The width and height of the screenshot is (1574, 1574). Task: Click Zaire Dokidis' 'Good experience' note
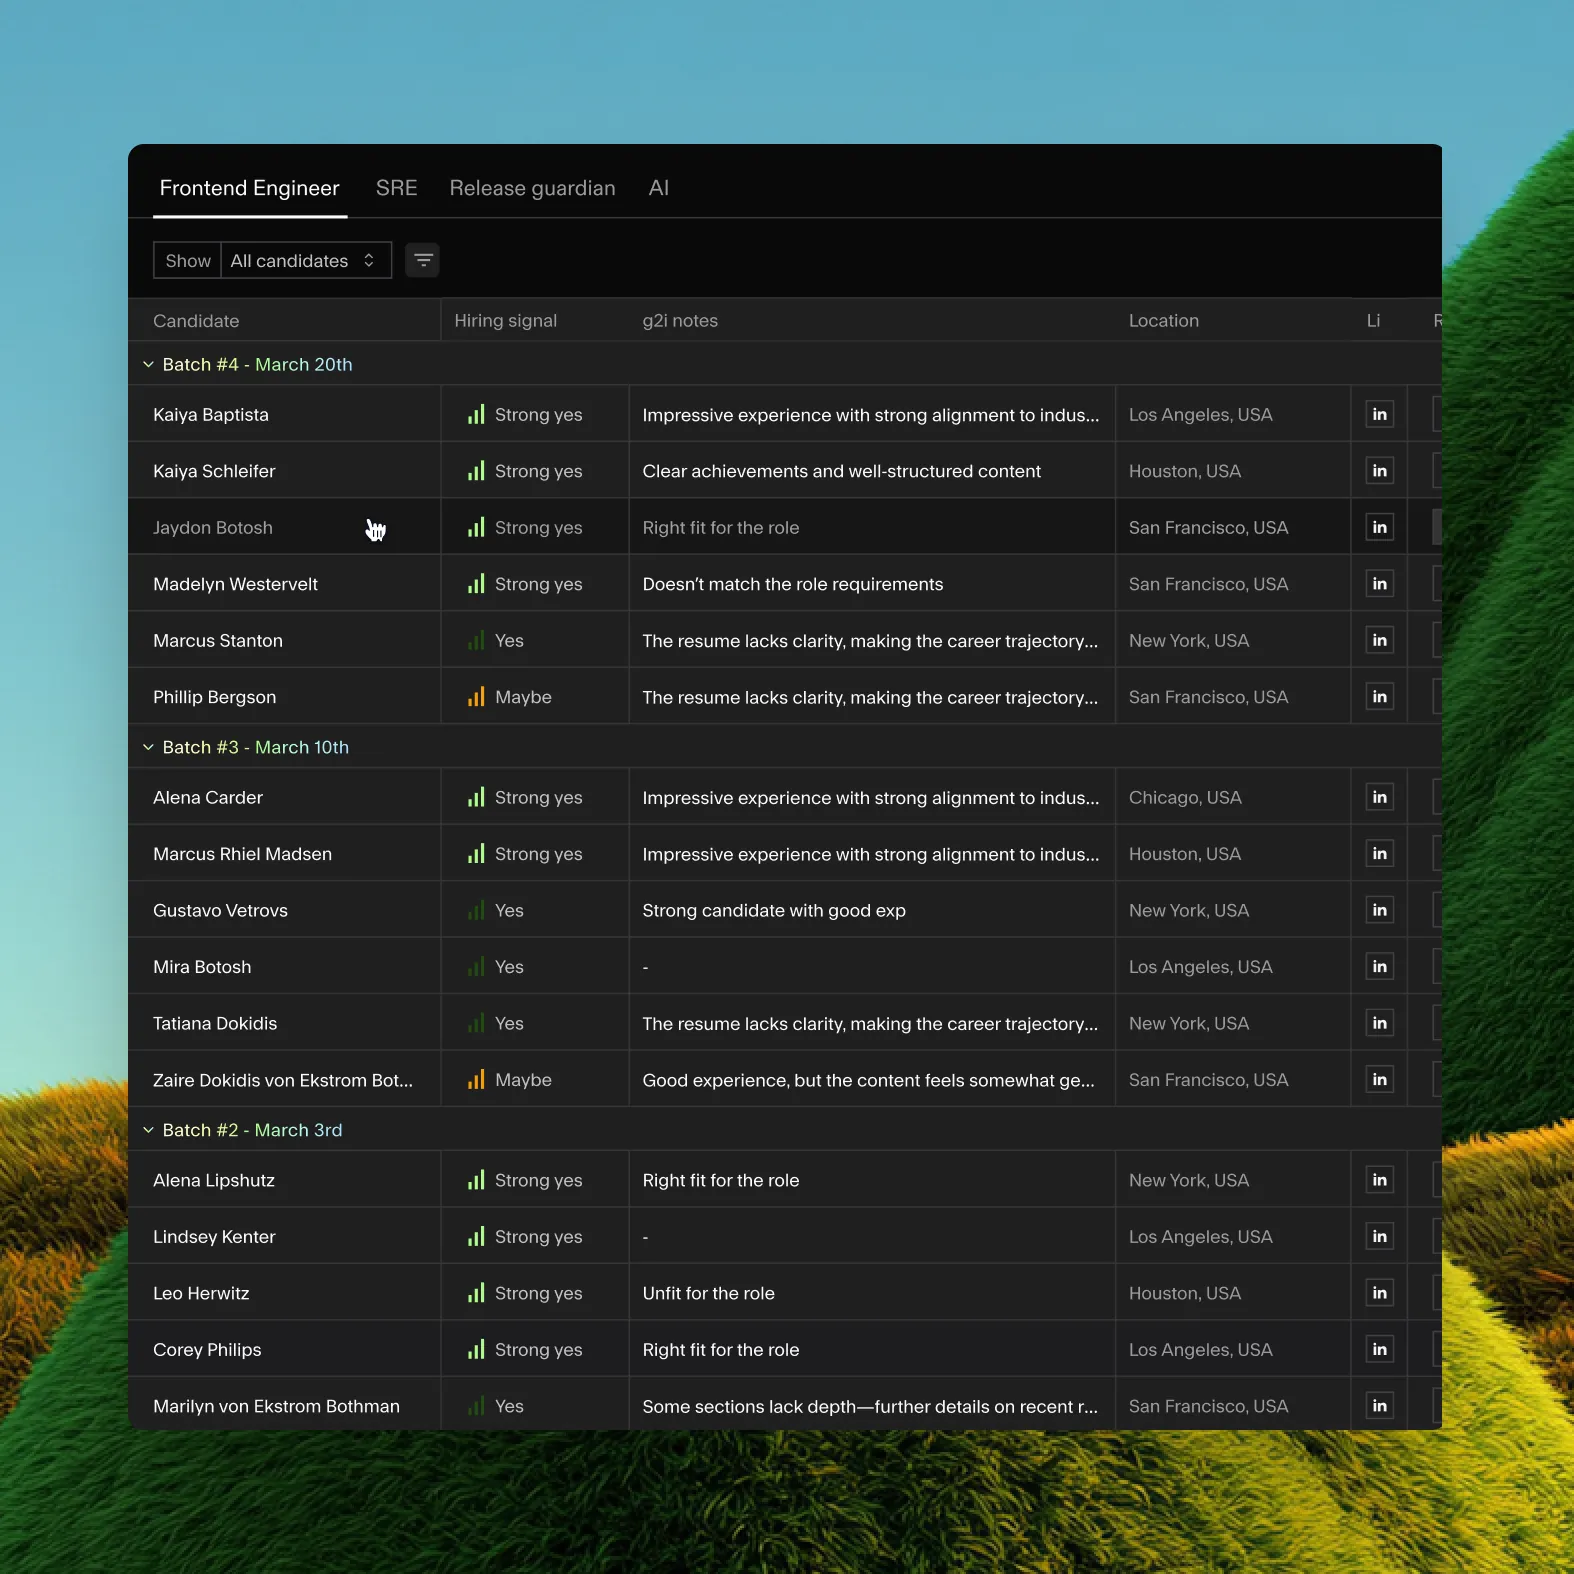point(869,1080)
